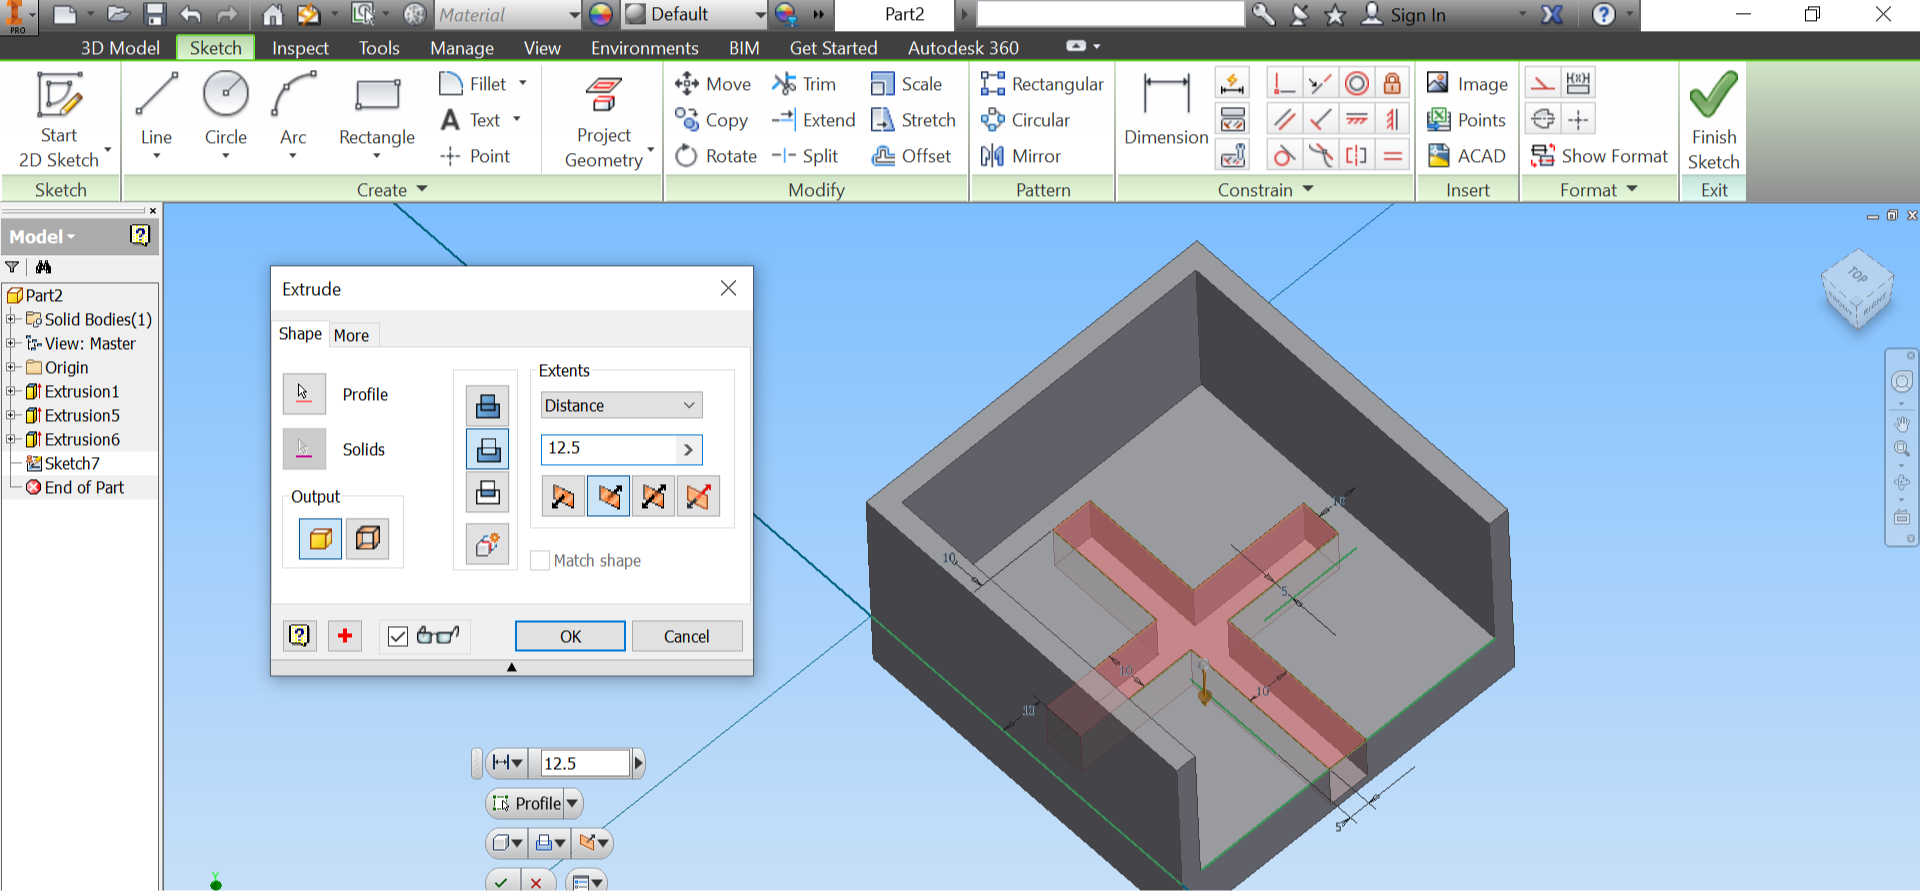This screenshot has width=1920, height=891.
Task: Expand the Extrusion1 tree node
Action: [x=12, y=391]
